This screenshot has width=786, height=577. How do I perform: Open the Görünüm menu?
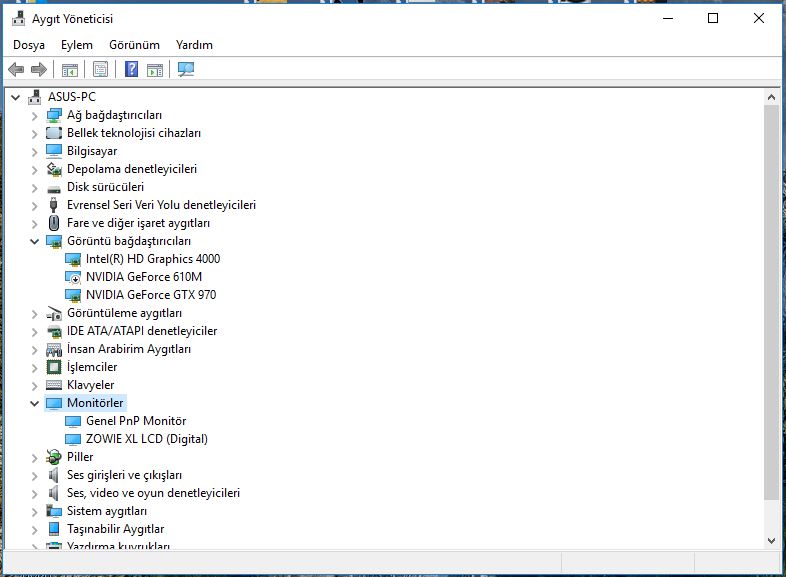[134, 45]
